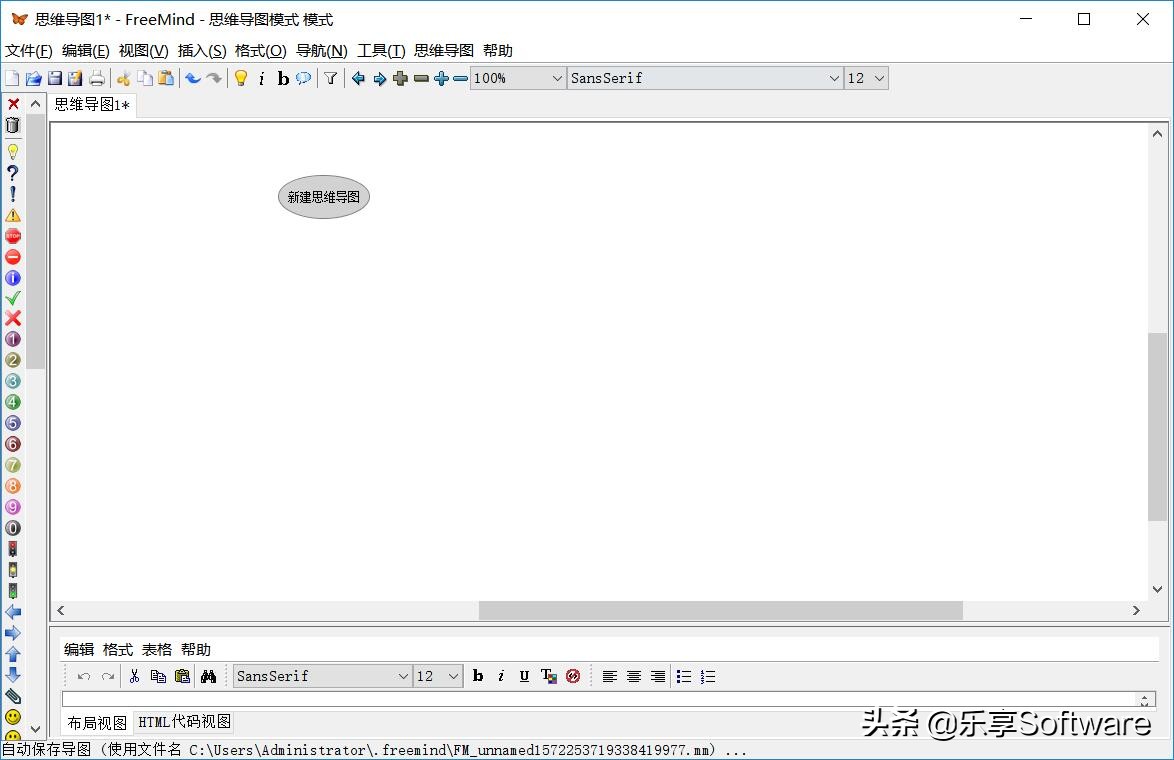Add the yellow warning triangle icon
This screenshot has height=760, width=1174.
pyautogui.click(x=13, y=216)
